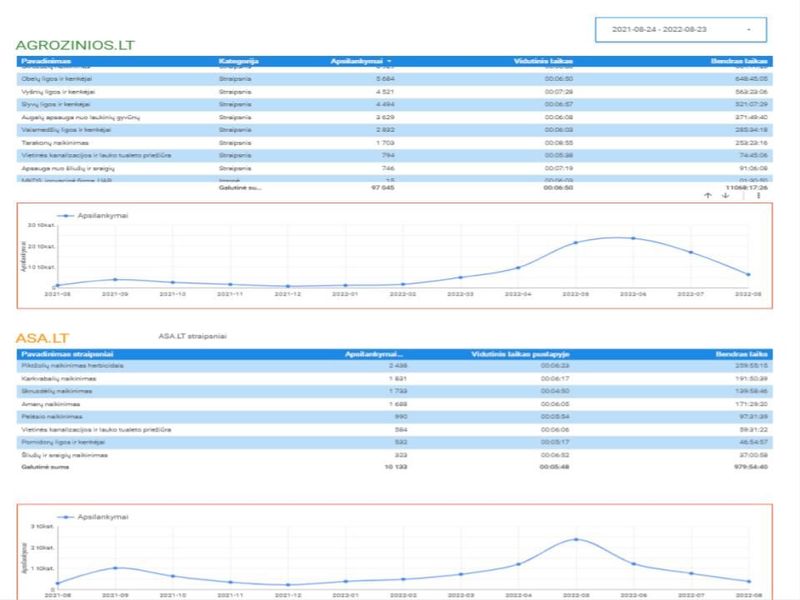800x600 pixels.
Task: Click 2022-05 peak point in ASA.LT chart
Action: pos(576,539)
